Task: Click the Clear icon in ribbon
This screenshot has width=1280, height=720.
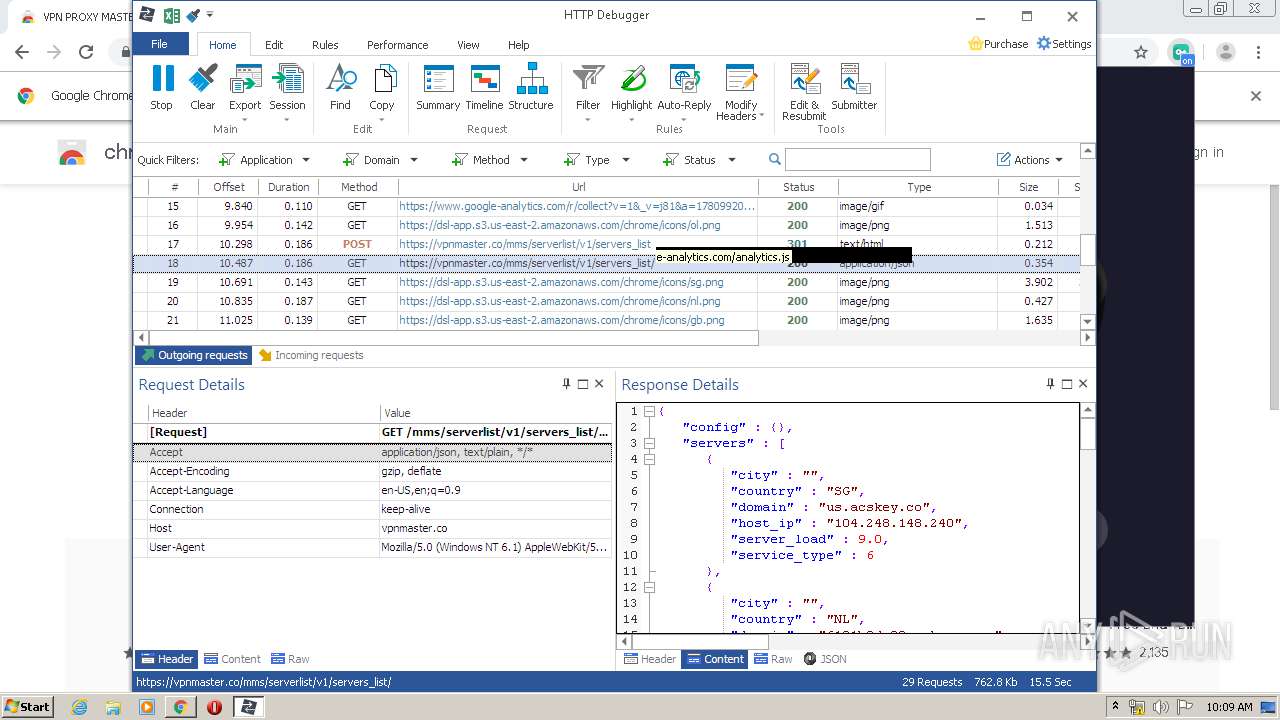Action: tap(203, 78)
